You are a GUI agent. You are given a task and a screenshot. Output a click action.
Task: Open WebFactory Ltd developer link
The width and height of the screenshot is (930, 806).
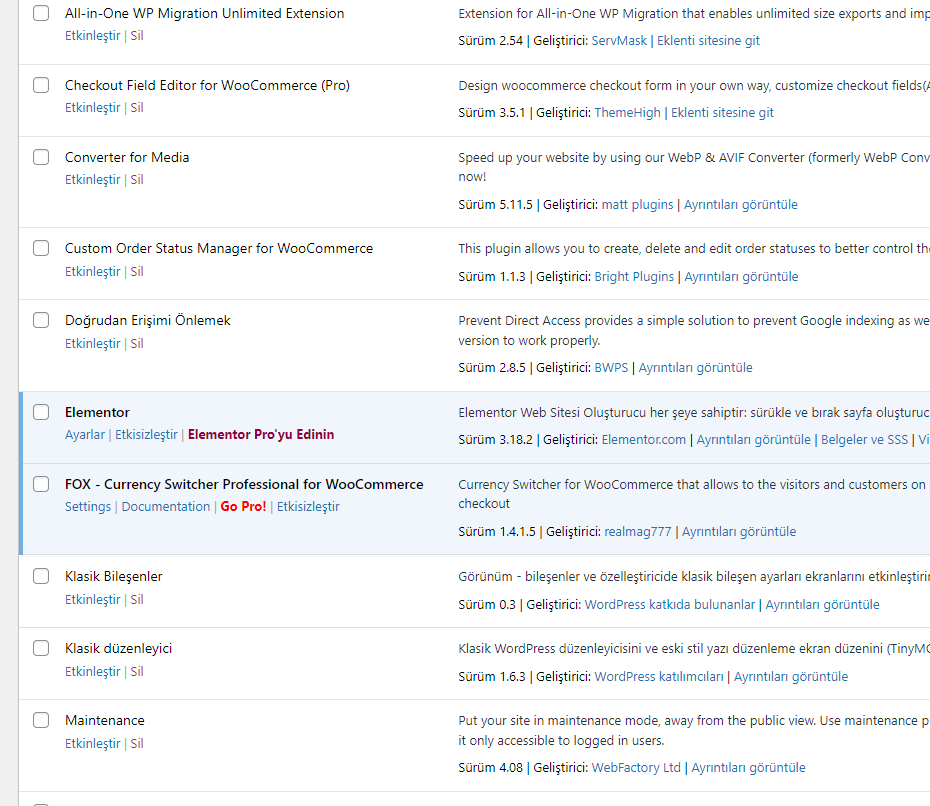[636, 767]
